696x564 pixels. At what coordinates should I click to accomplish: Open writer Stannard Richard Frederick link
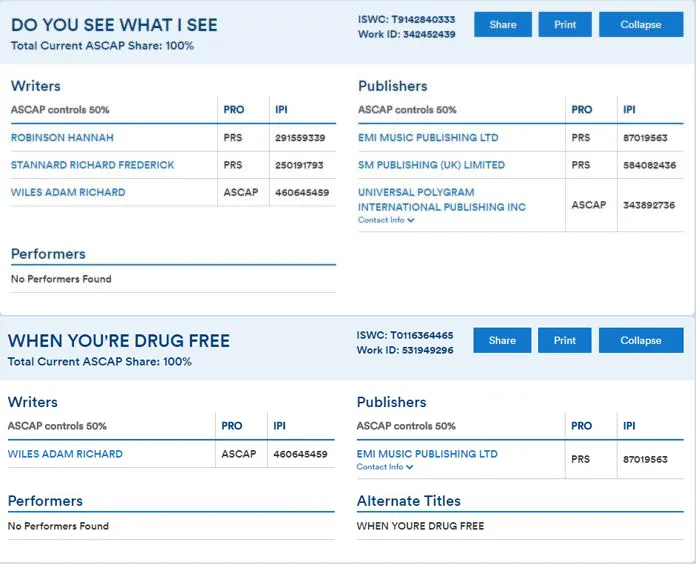point(93,165)
